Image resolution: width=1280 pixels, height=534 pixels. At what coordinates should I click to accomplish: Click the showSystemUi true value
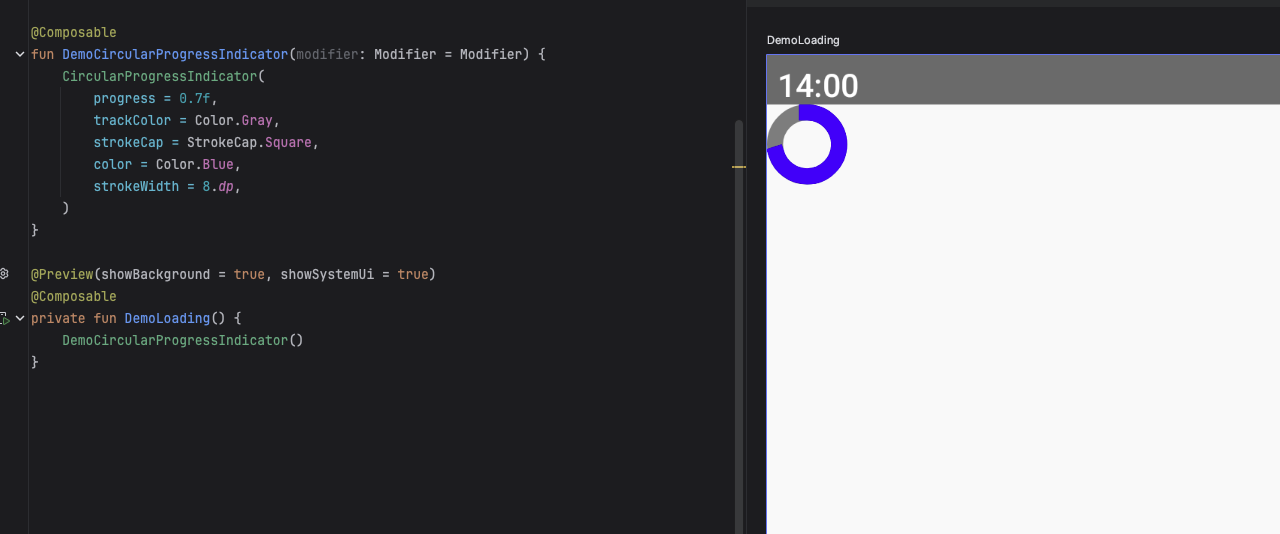(412, 274)
